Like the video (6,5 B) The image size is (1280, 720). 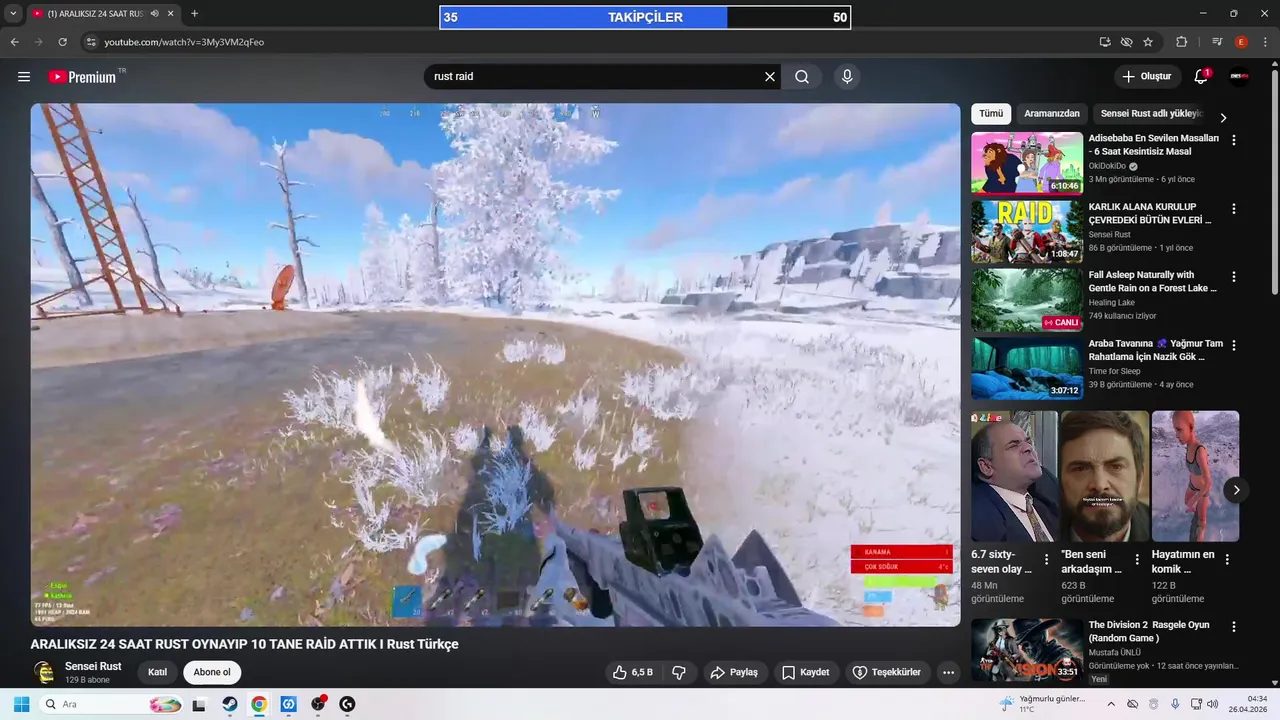point(633,672)
